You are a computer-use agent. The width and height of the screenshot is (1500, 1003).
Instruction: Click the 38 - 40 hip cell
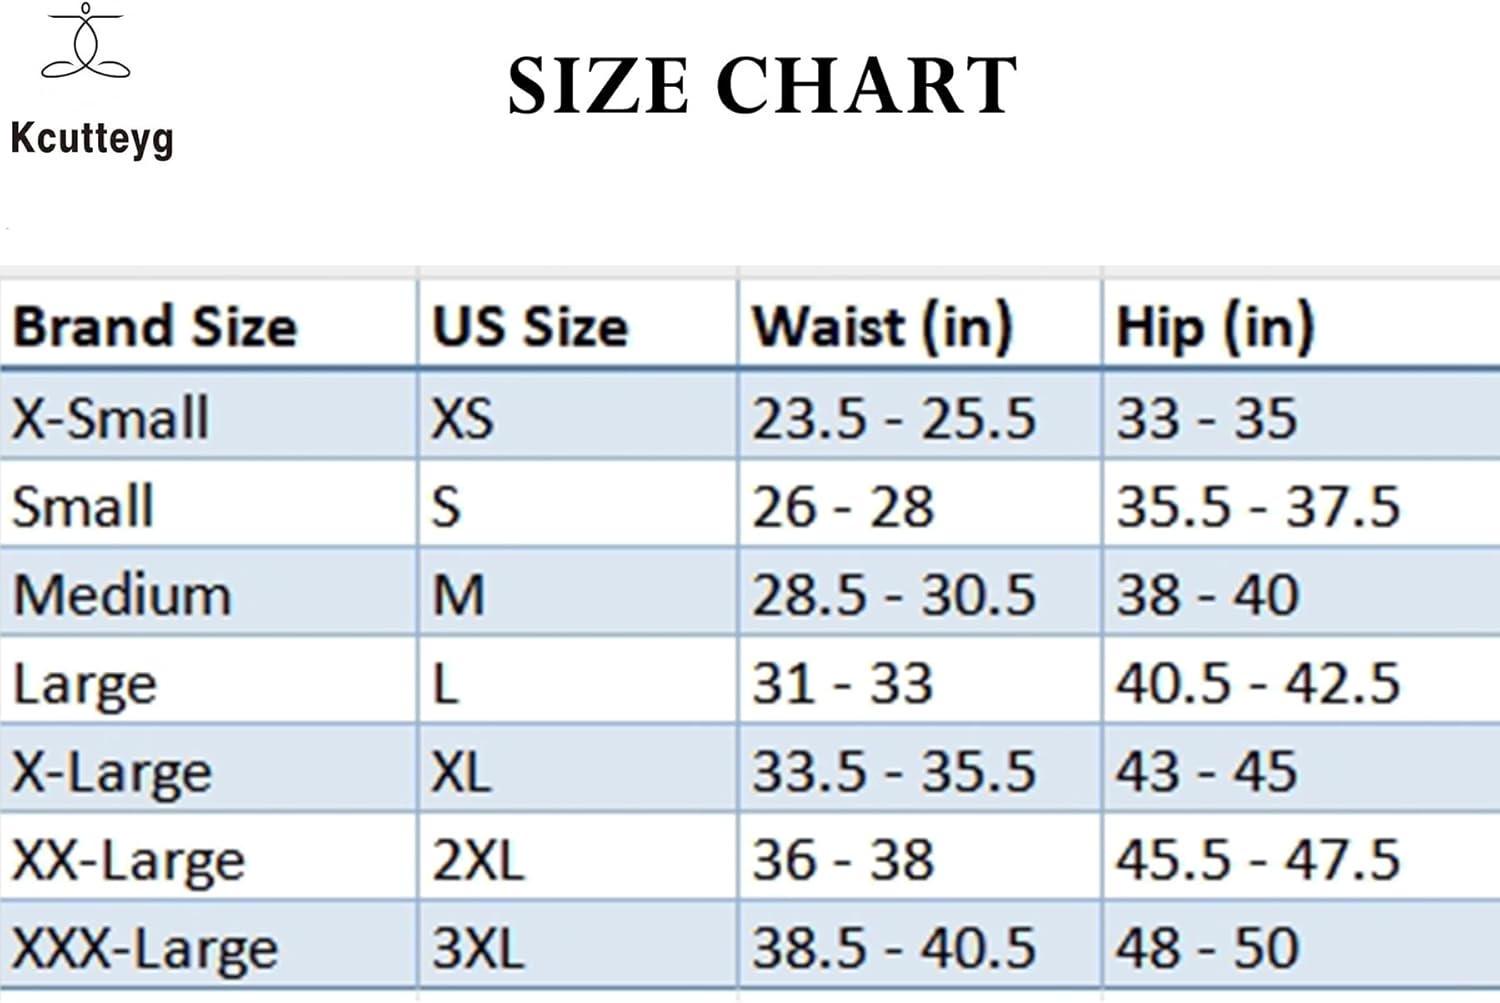pos(1207,595)
